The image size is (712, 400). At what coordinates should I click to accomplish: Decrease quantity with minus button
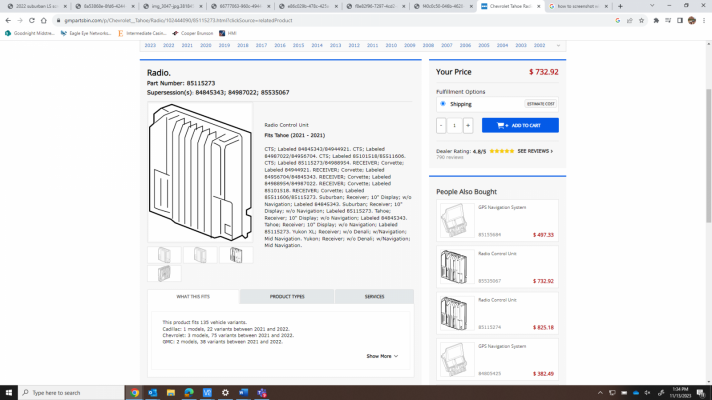pos(441,126)
